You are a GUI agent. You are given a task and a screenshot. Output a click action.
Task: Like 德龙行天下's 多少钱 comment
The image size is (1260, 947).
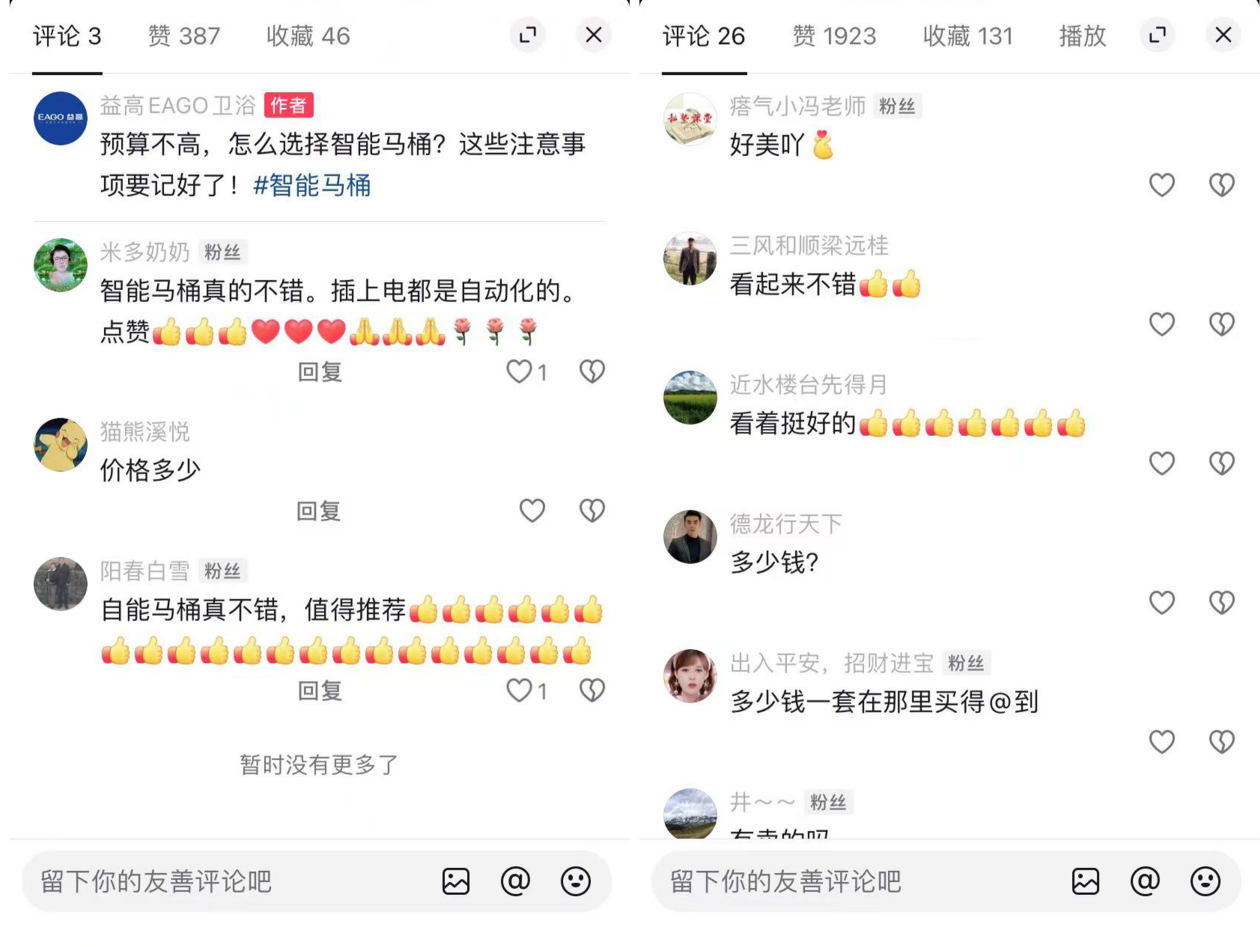1161,602
